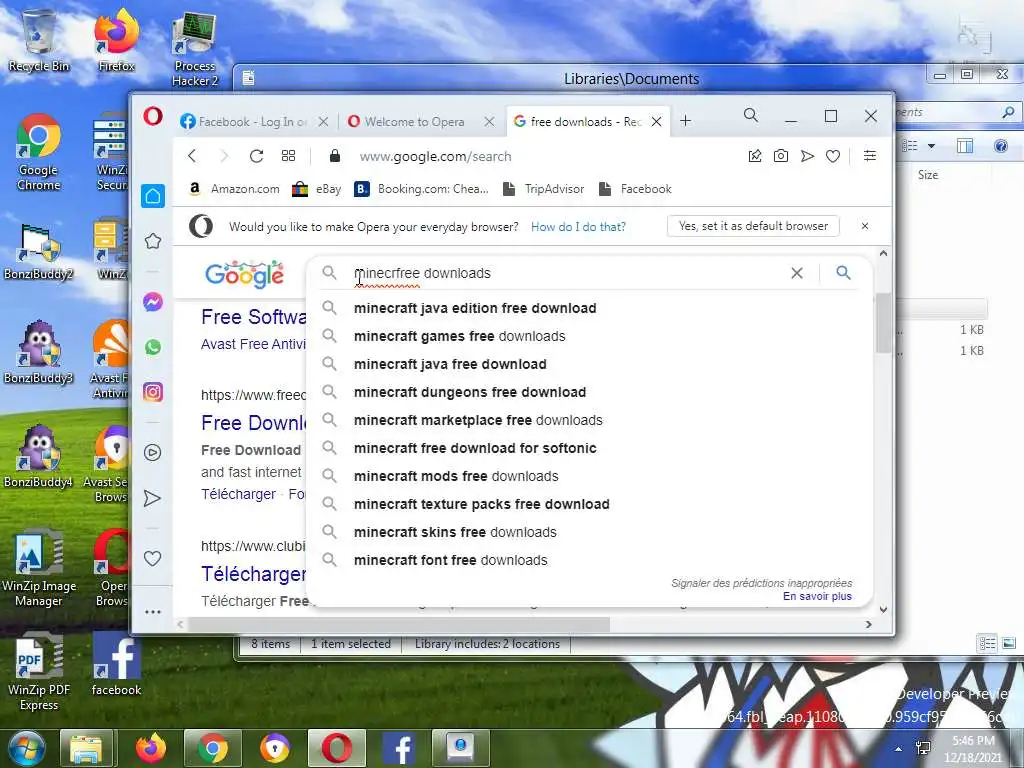The image size is (1024, 768).
Task: Click Signaler des prédictions inappropriées
Action: [x=761, y=583]
